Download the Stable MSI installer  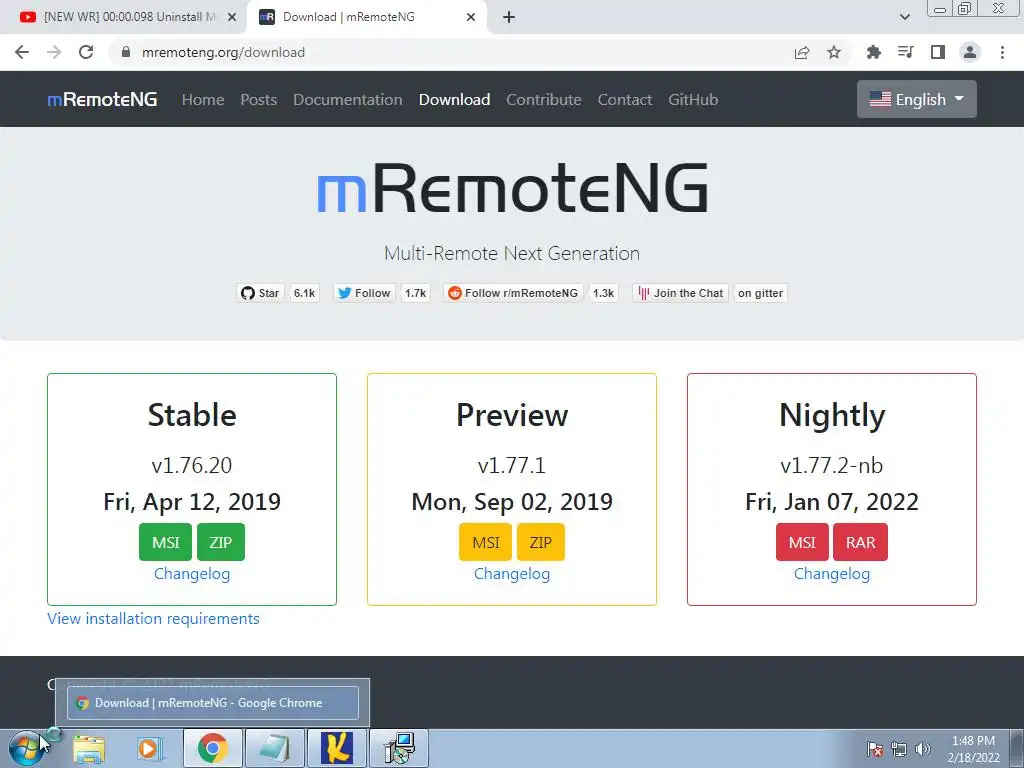(x=165, y=542)
